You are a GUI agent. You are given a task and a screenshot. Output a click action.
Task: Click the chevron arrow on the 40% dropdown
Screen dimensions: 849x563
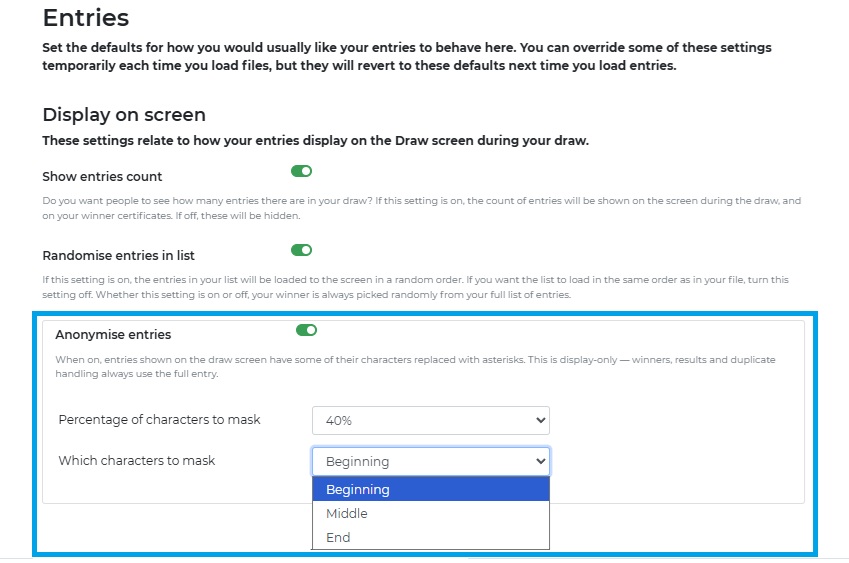click(540, 420)
